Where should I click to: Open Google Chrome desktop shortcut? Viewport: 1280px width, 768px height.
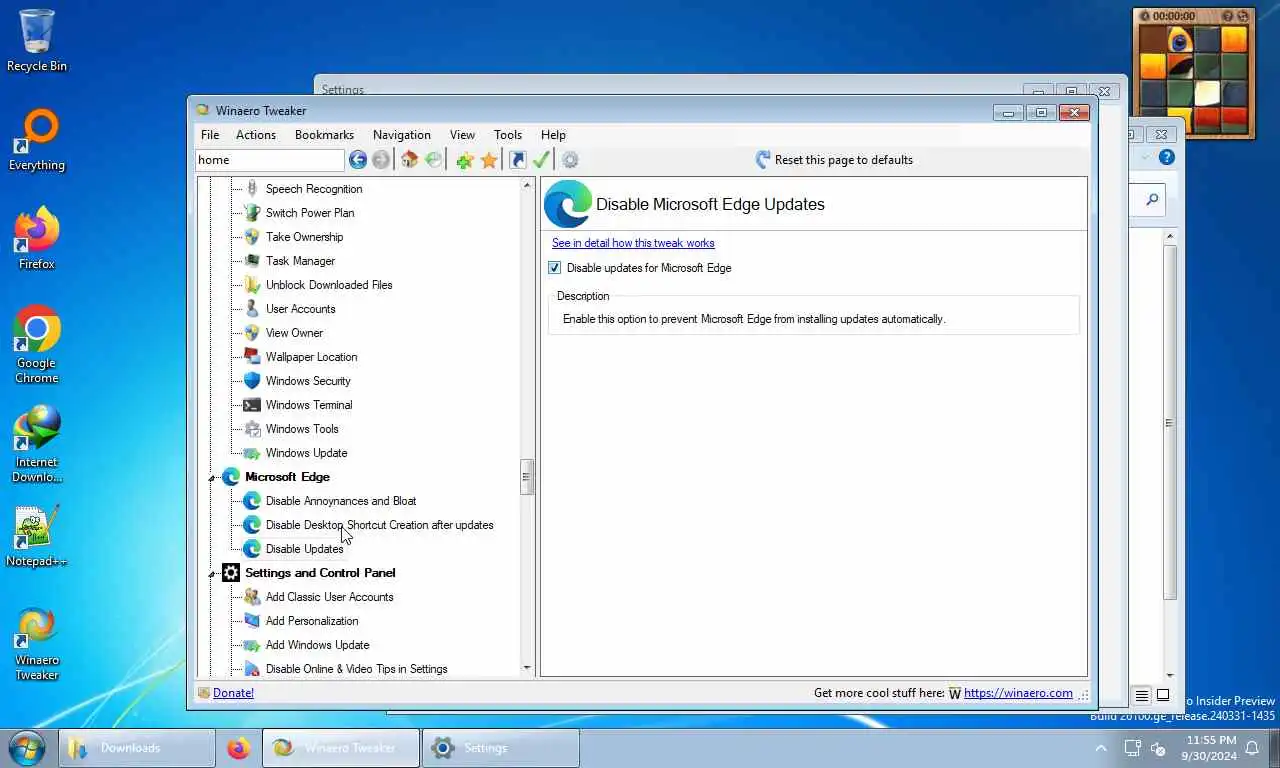(37, 345)
